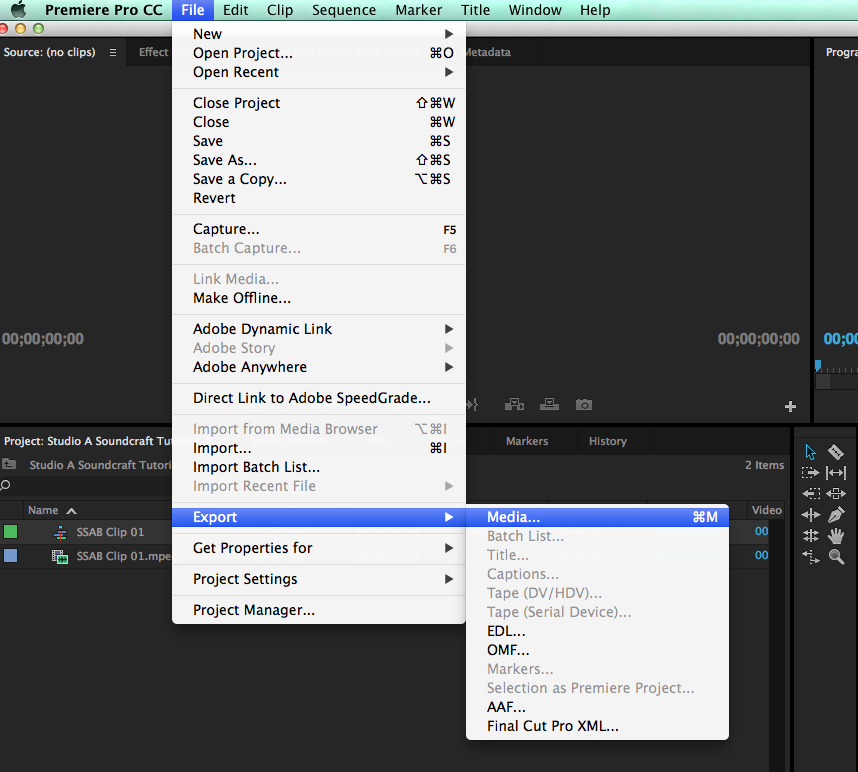Click the SSAB Clip 01.mpeg clip icon

coord(60,557)
